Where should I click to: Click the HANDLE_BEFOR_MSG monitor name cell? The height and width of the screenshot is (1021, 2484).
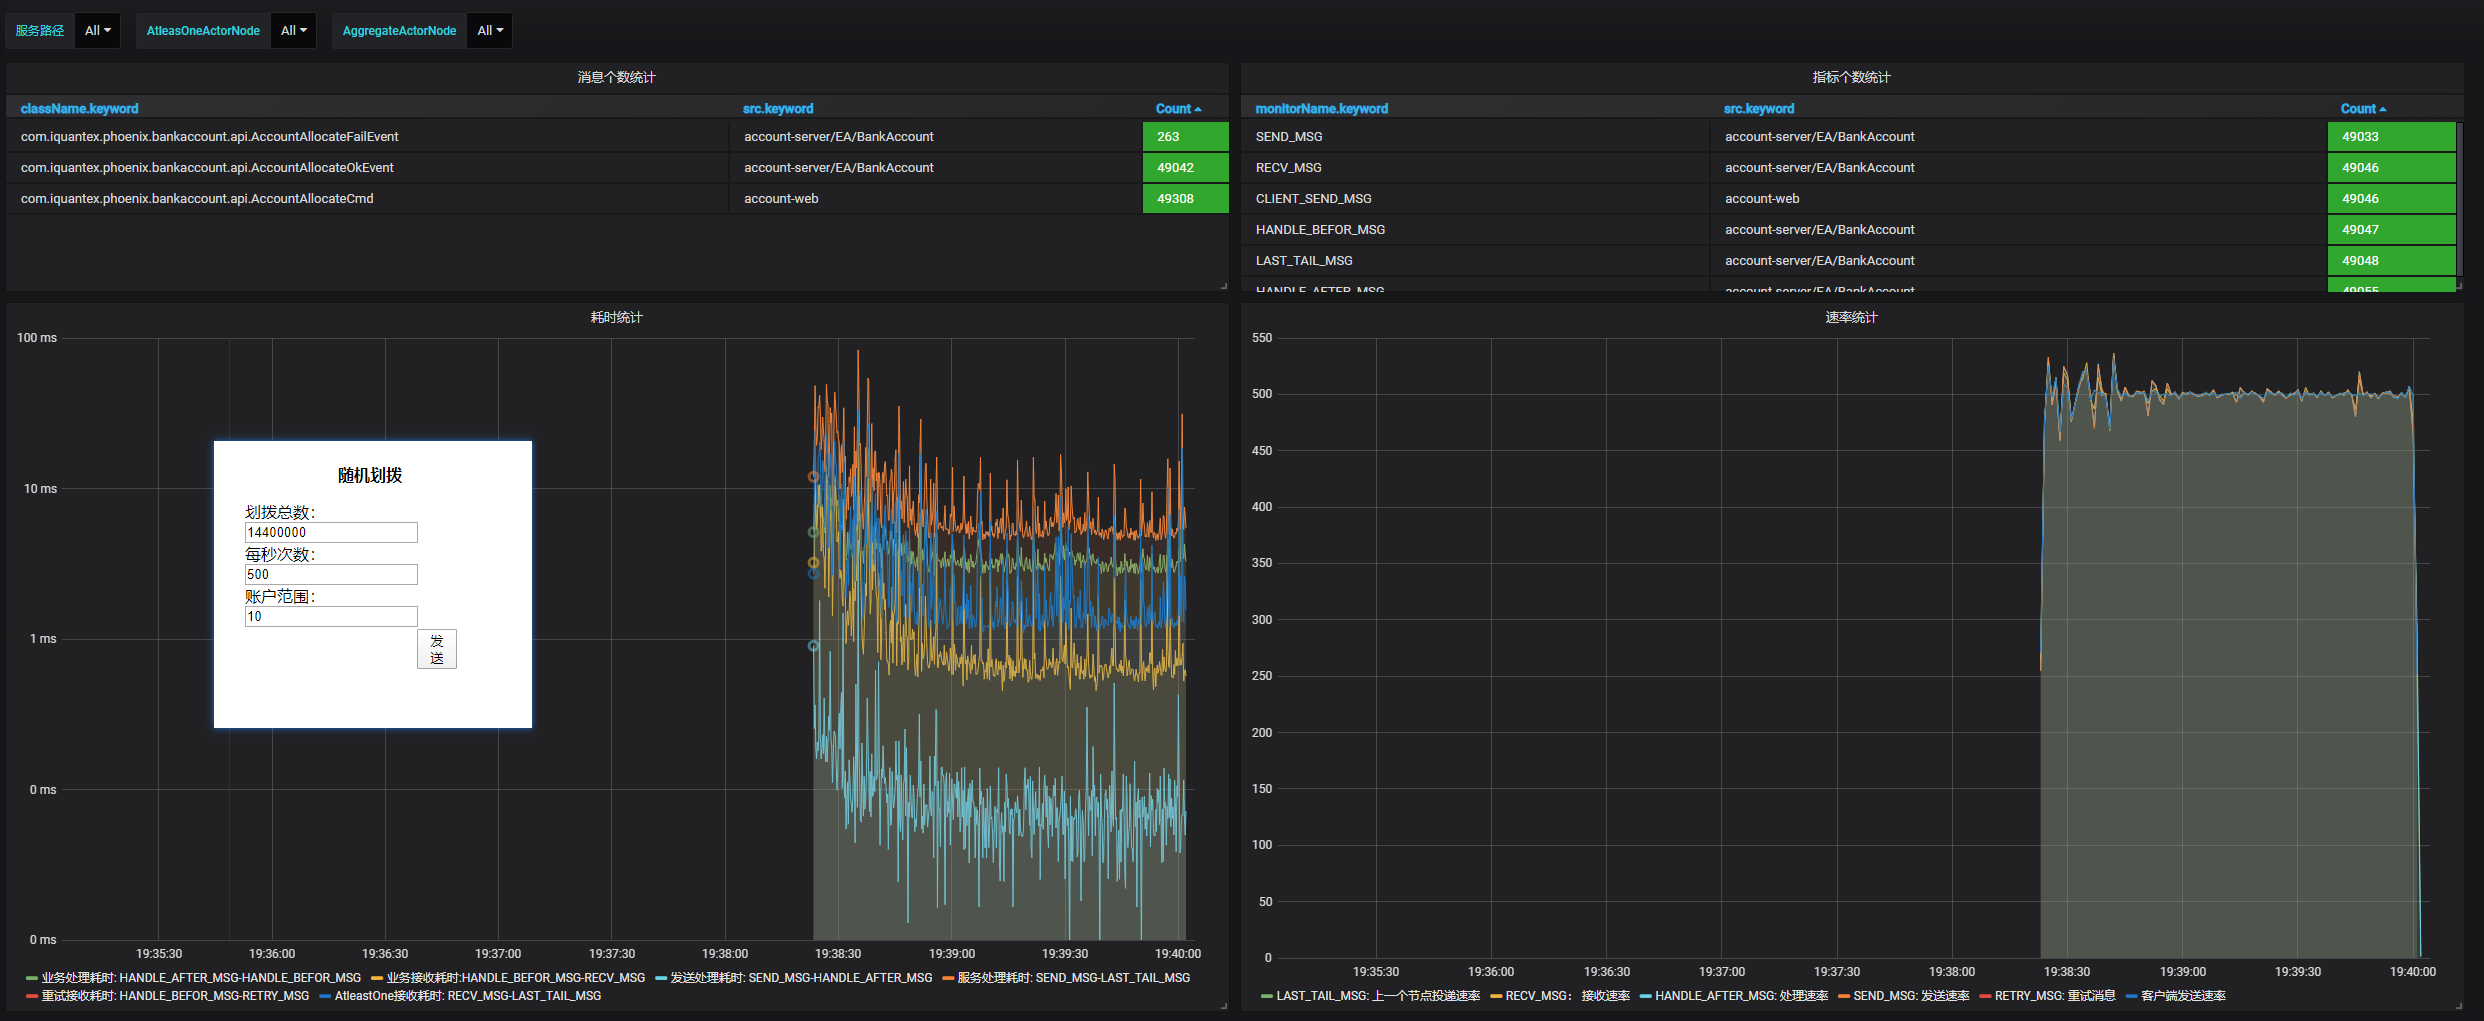[1475, 230]
